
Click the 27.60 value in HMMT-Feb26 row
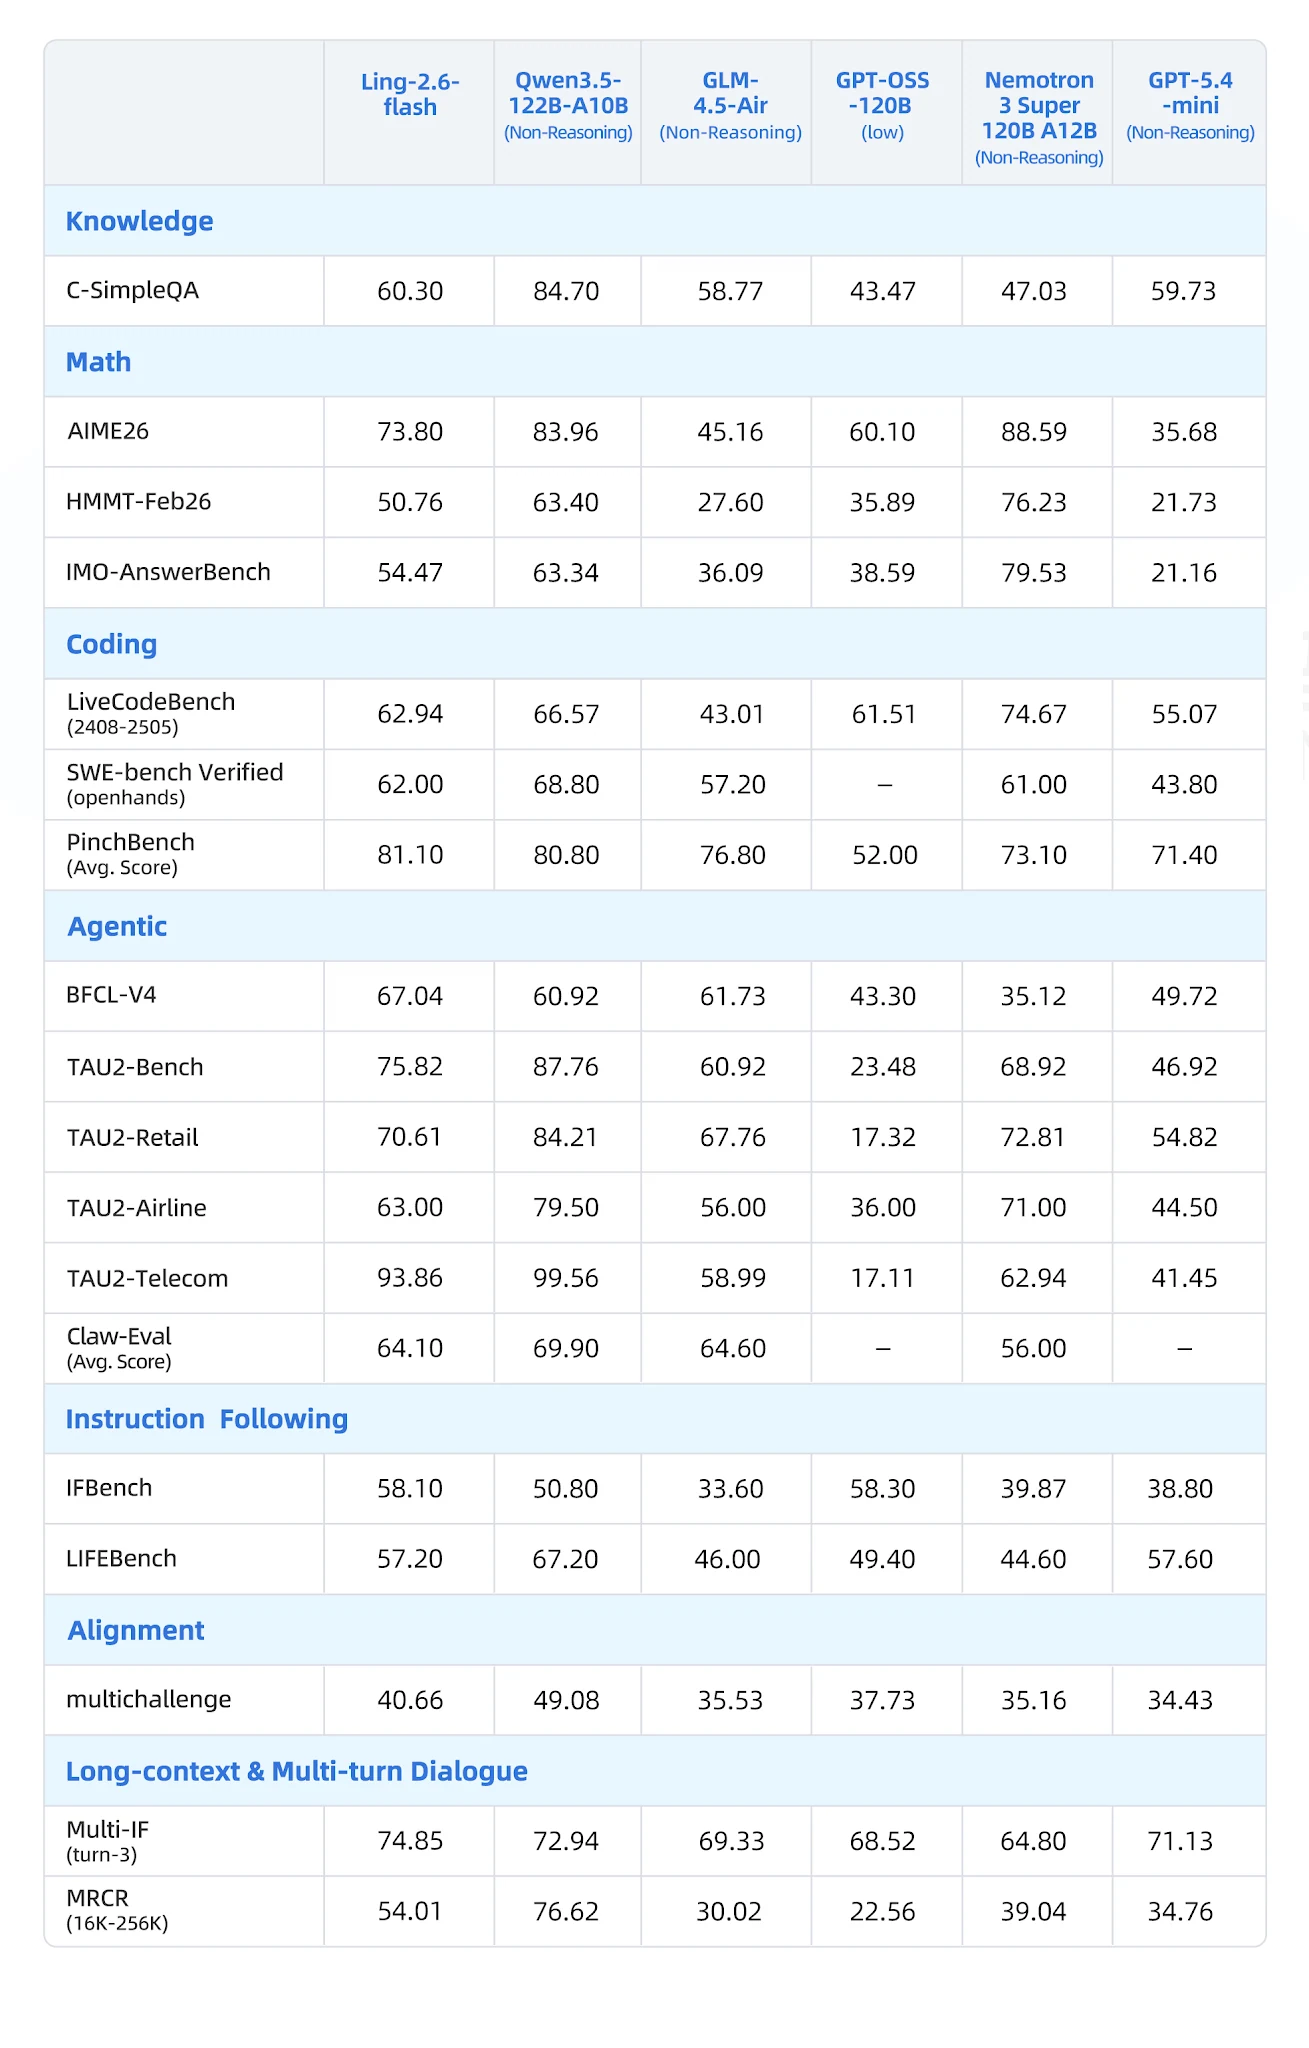[x=731, y=502]
